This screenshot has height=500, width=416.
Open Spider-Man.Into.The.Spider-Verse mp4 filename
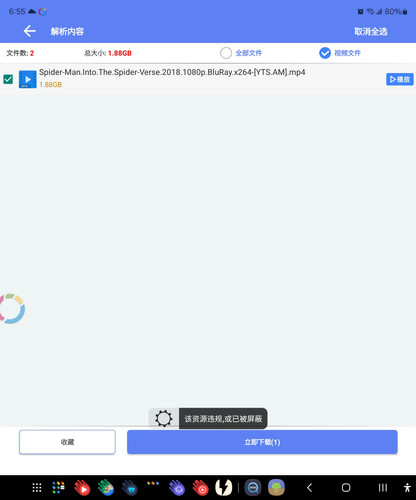(172, 72)
